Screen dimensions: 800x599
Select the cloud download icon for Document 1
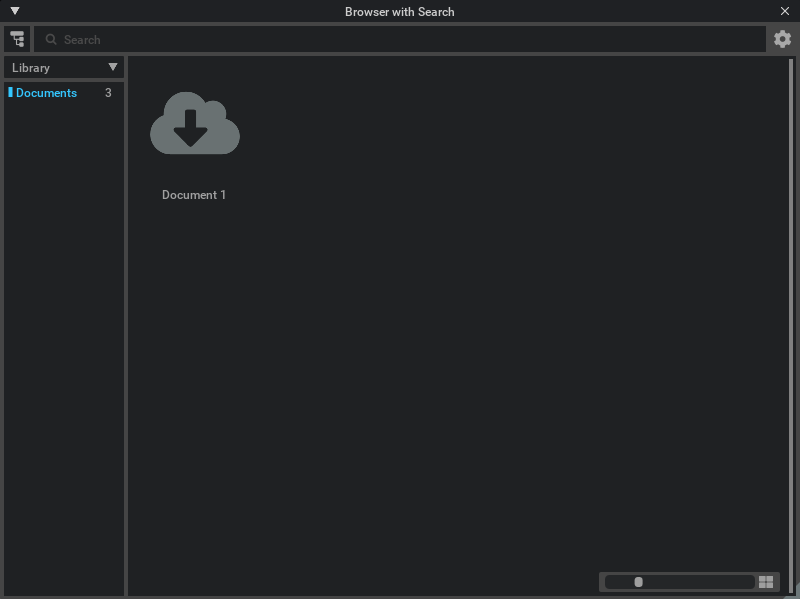pos(194,122)
